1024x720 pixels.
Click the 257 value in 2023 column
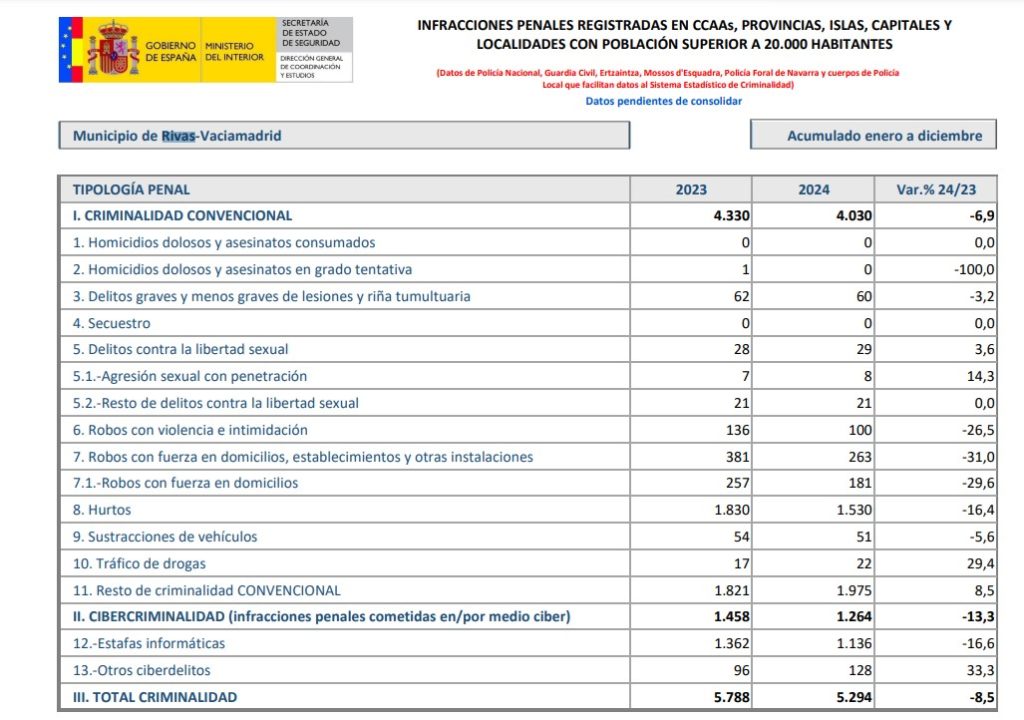click(738, 482)
